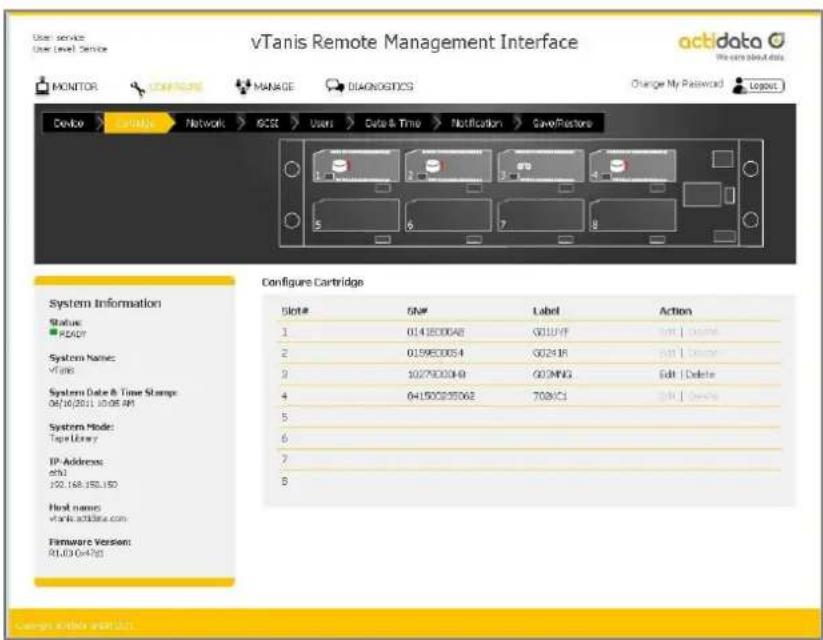Click Edit for slot 3 cartridge

(x=667, y=374)
